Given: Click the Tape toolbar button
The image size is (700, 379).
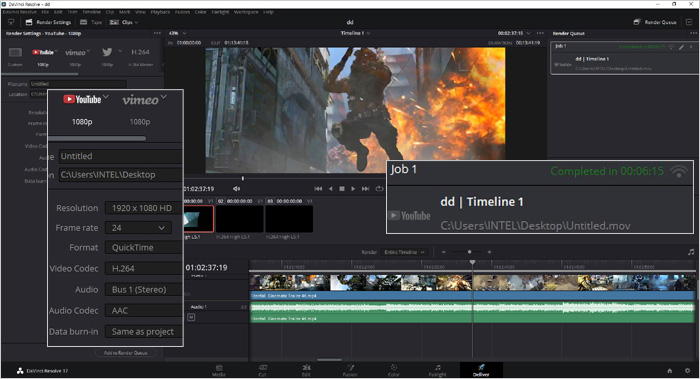Looking at the screenshot, I should [92, 22].
